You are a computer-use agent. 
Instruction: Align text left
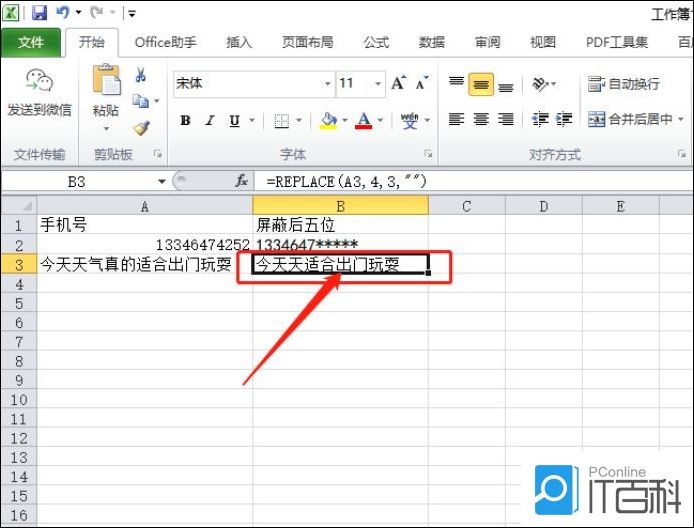click(x=456, y=119)
